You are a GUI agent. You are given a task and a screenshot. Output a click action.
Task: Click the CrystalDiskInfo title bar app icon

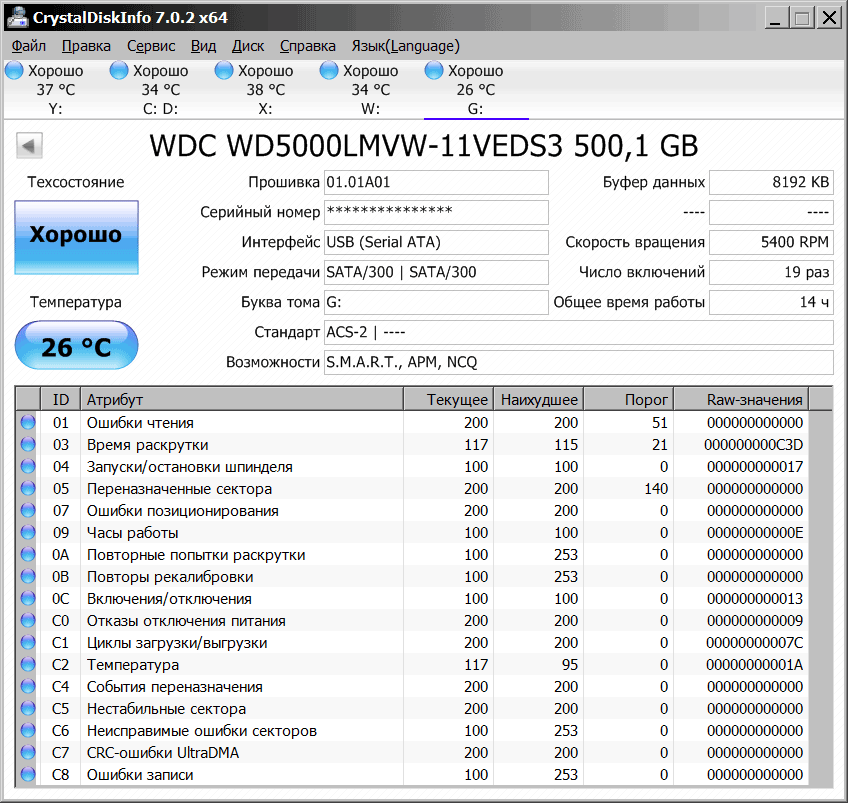coord(16,18)
